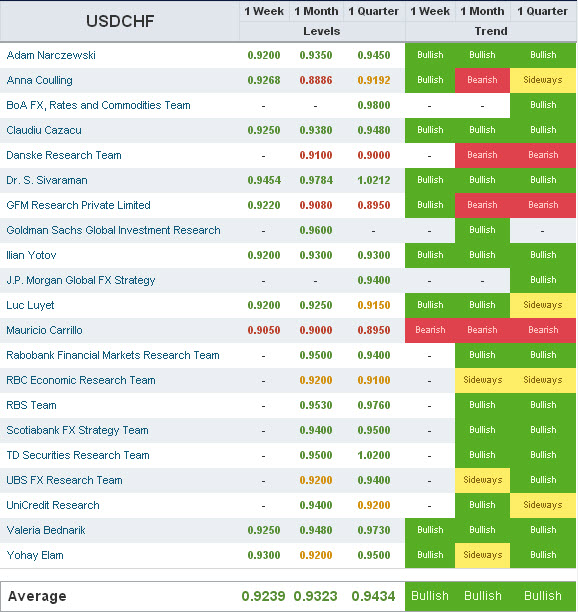Screen dimensions: 578x612
Task: Open GFM Research Private Limited link
Action: tap(78, 205)
